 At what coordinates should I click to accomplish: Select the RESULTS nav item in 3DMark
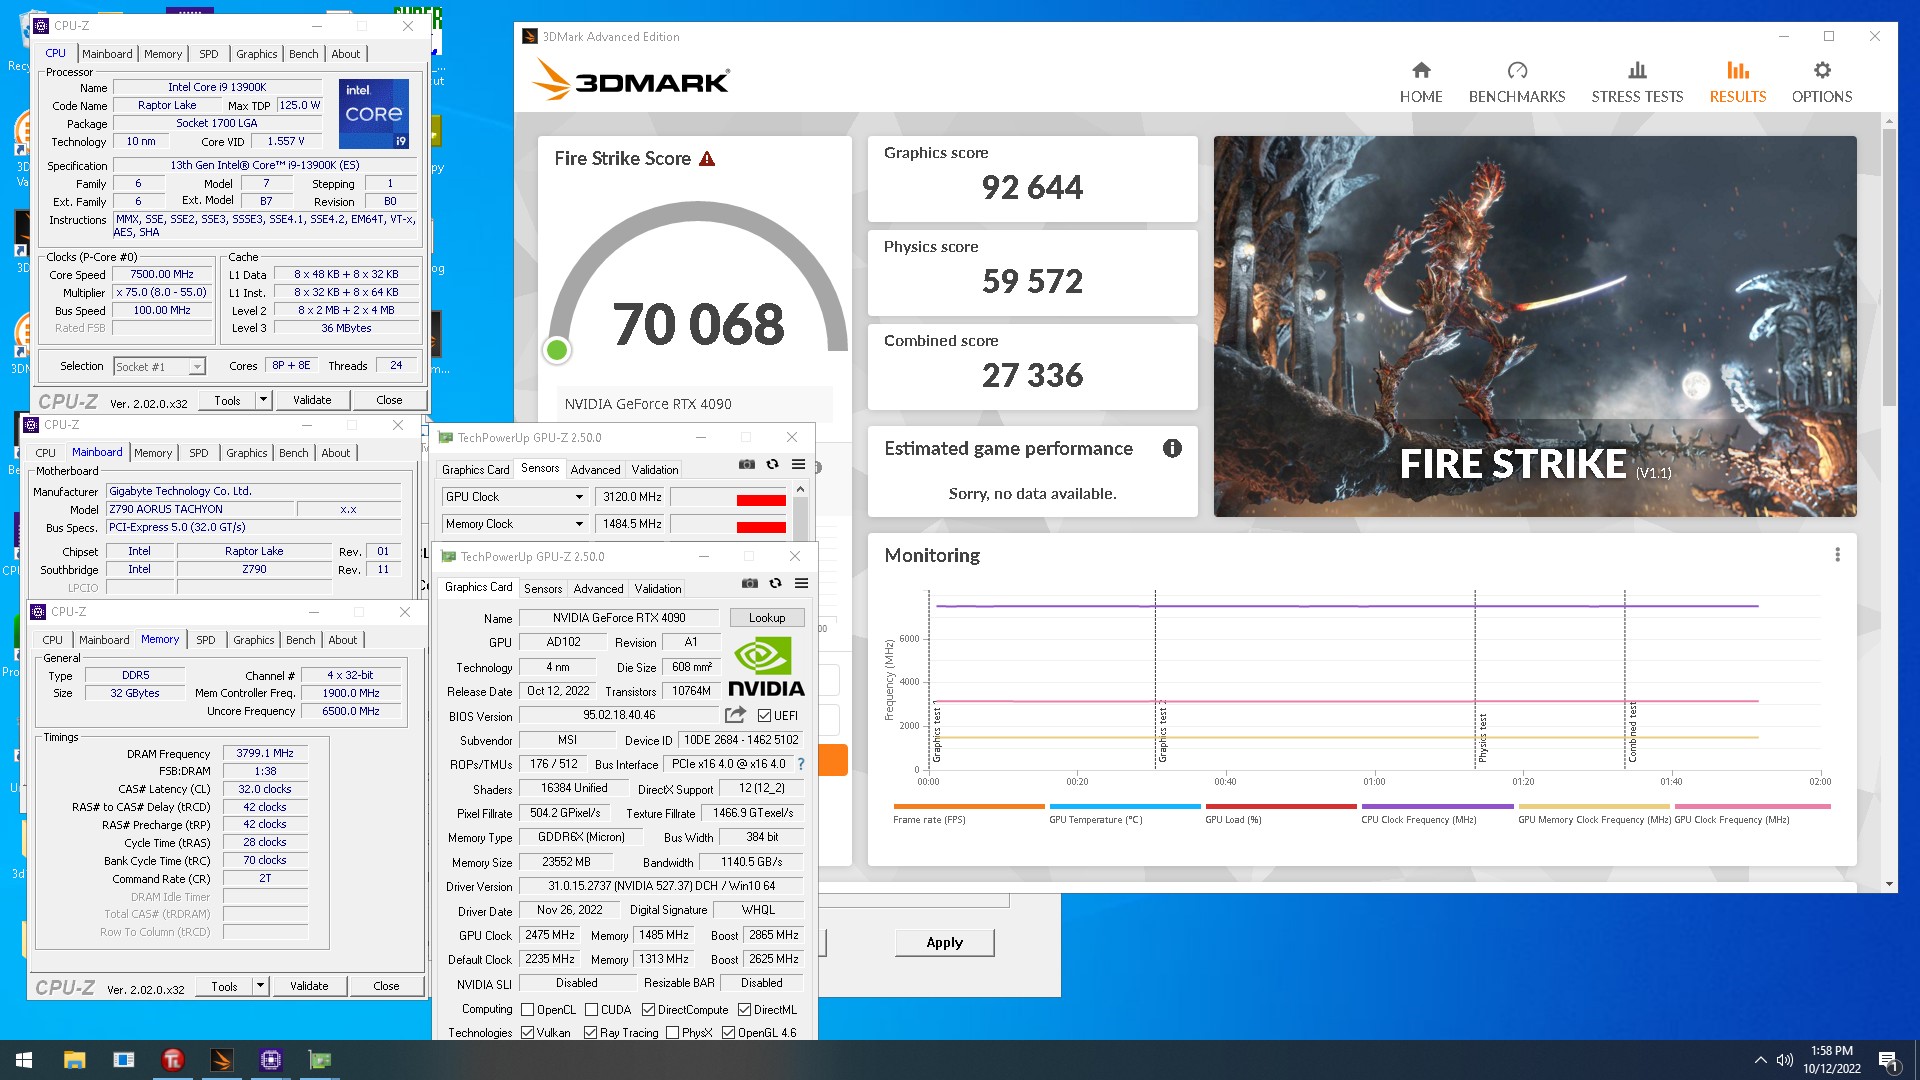1738,82
